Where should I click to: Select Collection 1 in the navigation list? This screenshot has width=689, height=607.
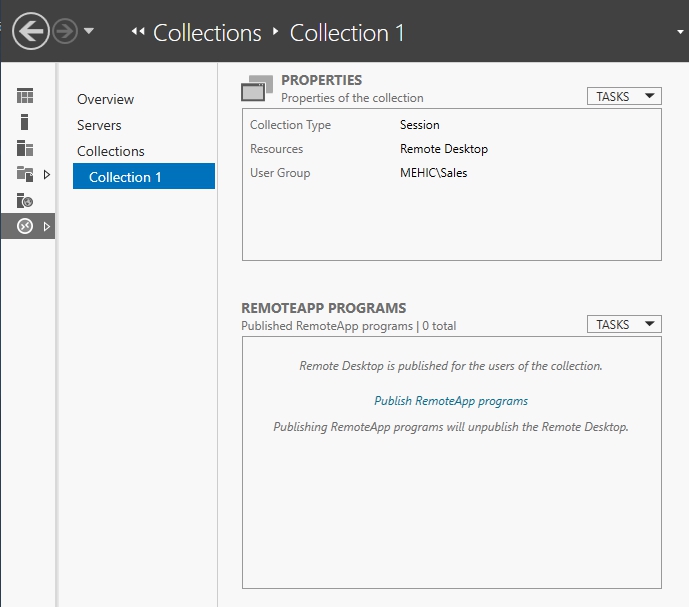(125, 177)
